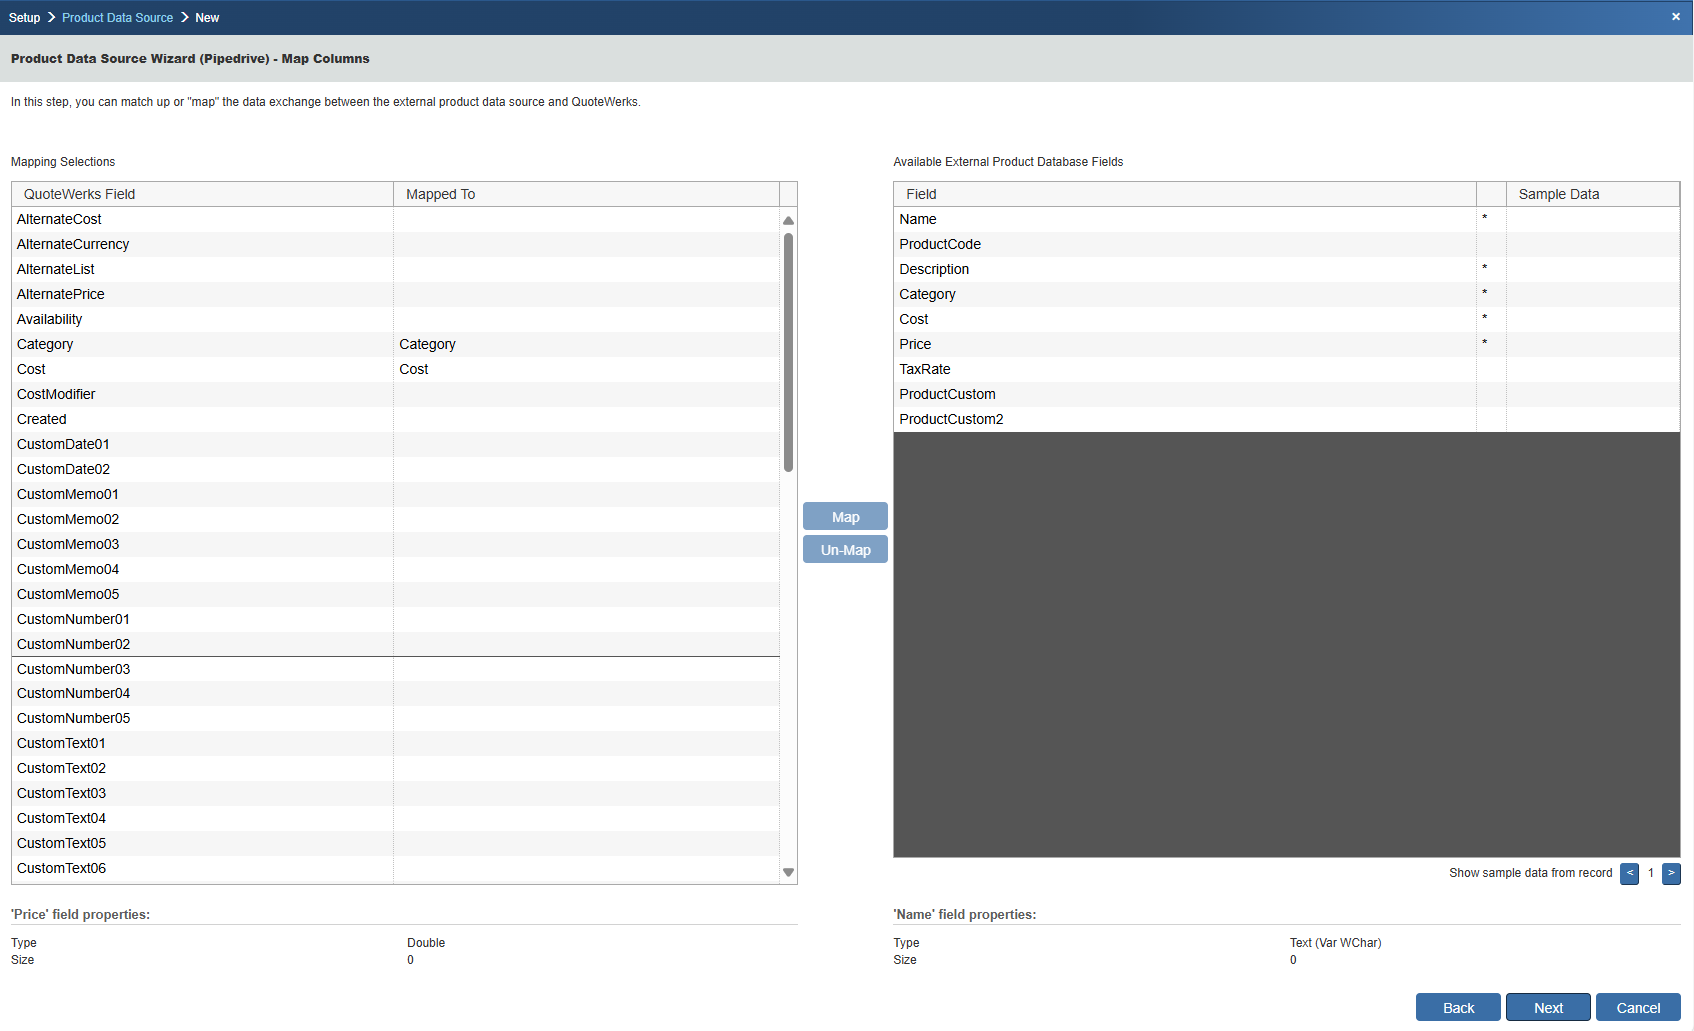Click the Map button
Viewport: 1694px width, 1031px height.
[x=845, y=517]
